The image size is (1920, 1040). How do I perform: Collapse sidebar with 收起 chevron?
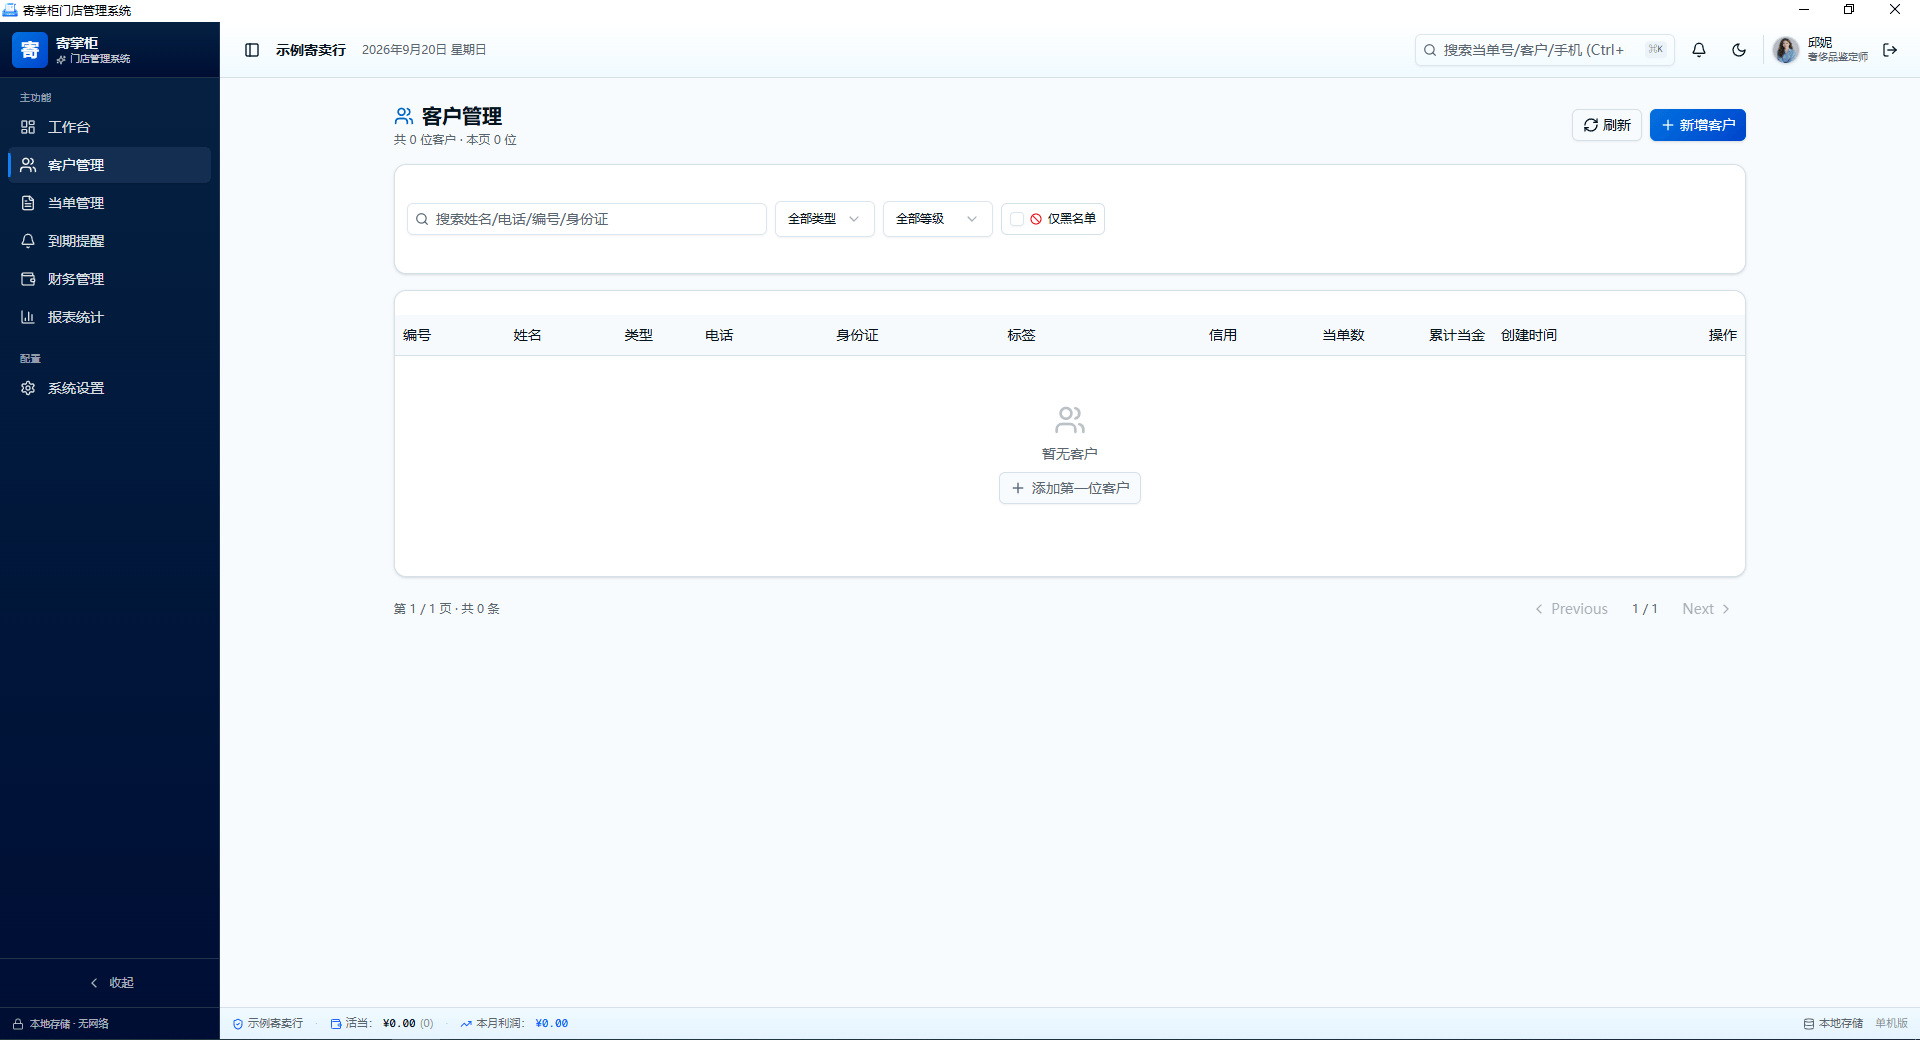(110, 983)
